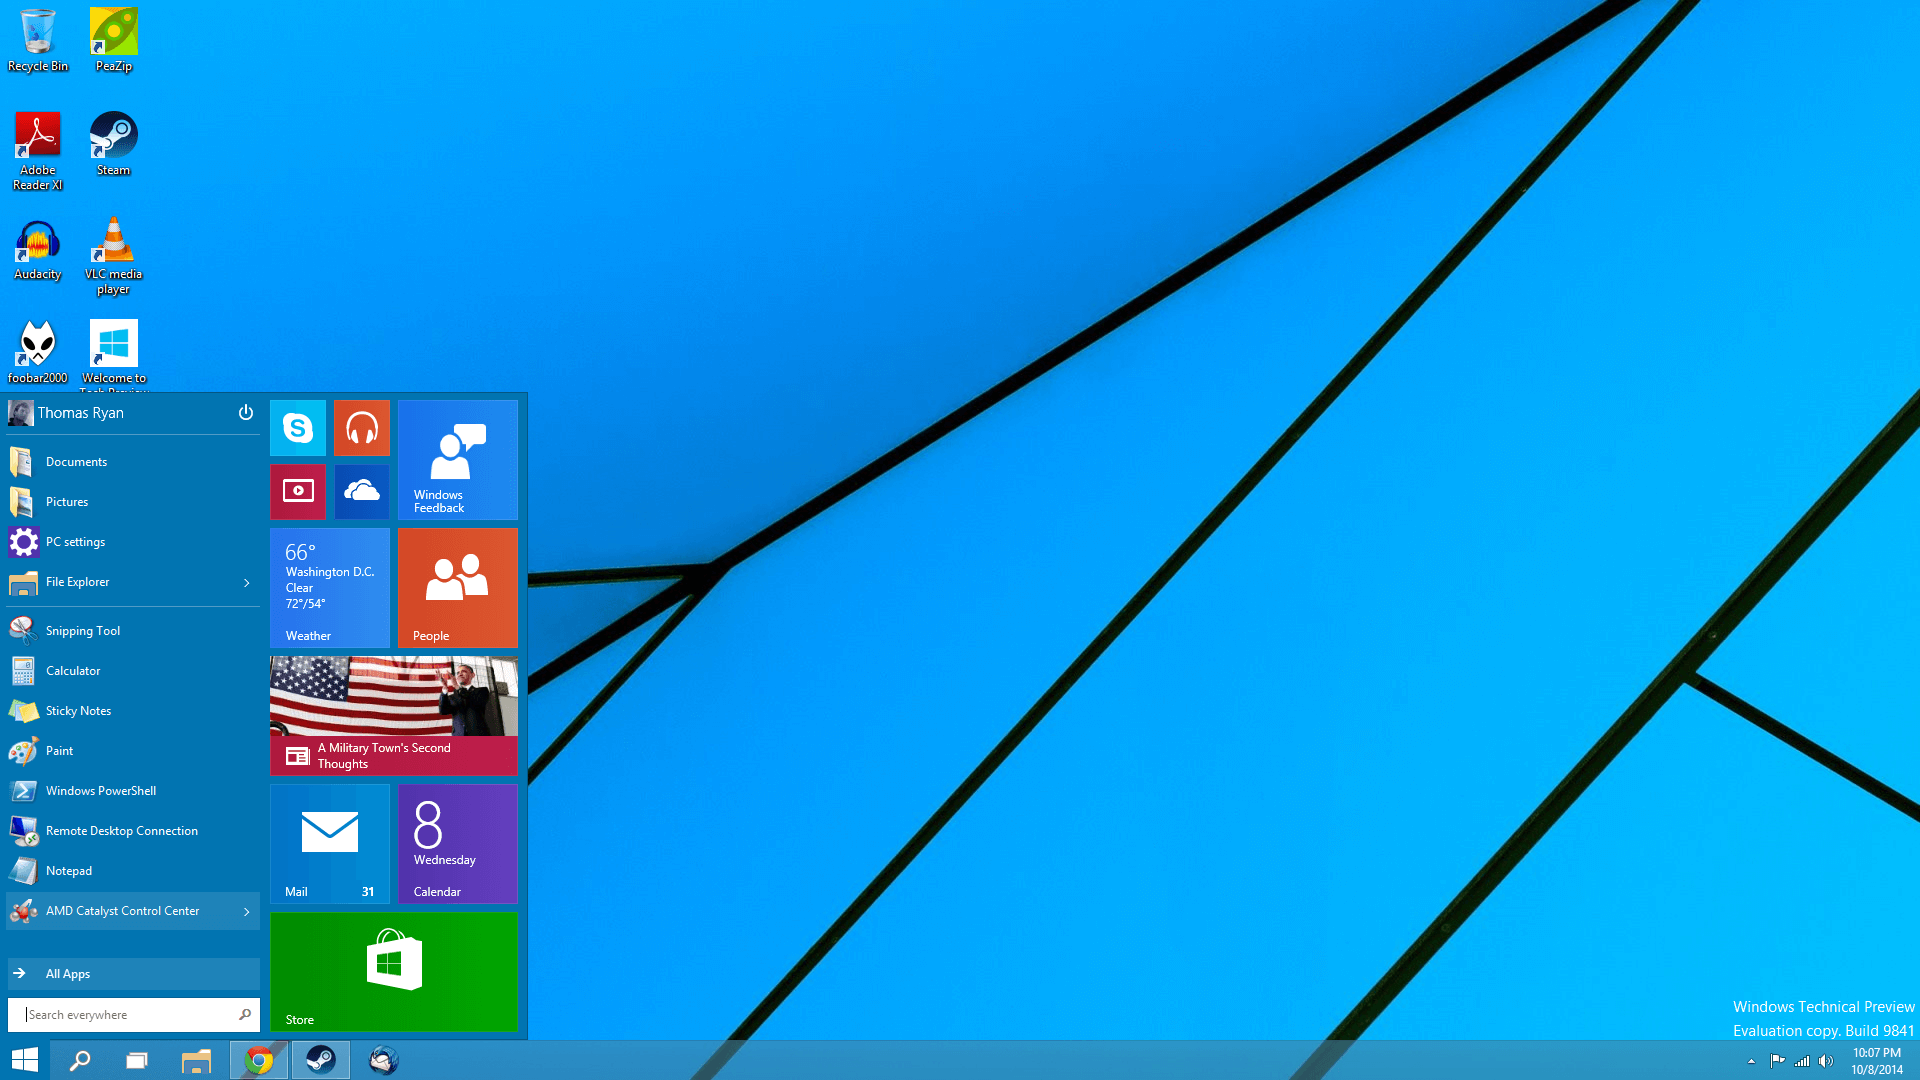This screenshot has height=1080, width=1920.
Task: Expand AMD Catalyst Control Center arrow
Action: (x=246, y=912)
